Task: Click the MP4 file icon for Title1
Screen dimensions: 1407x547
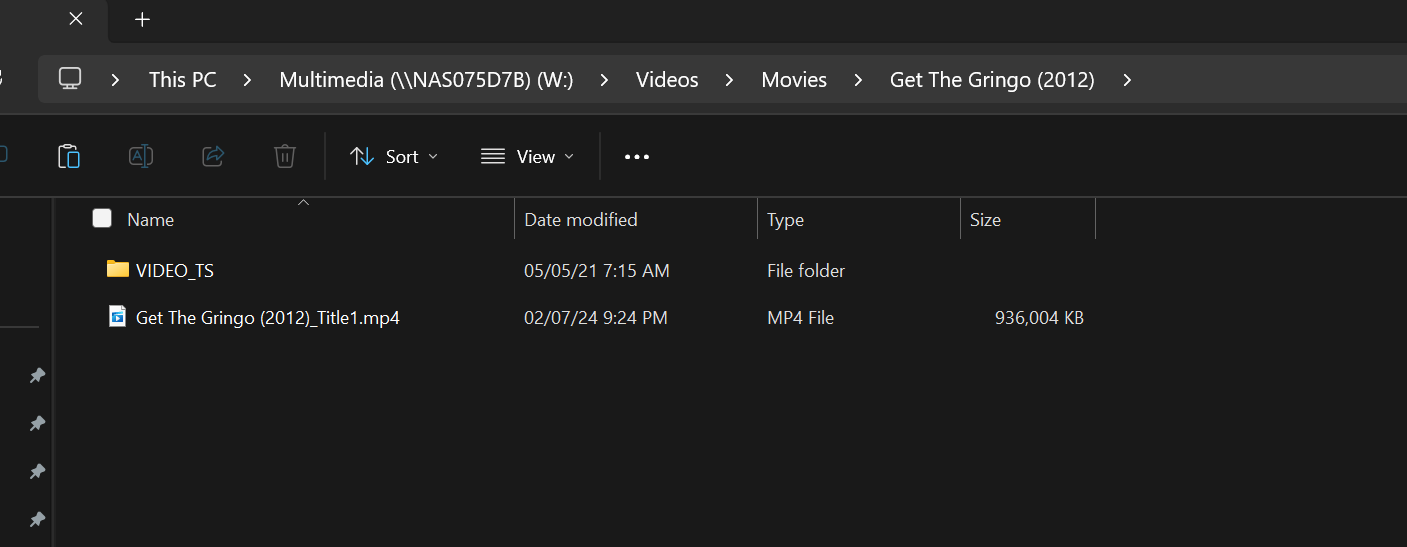Action: tap(118, 317)
